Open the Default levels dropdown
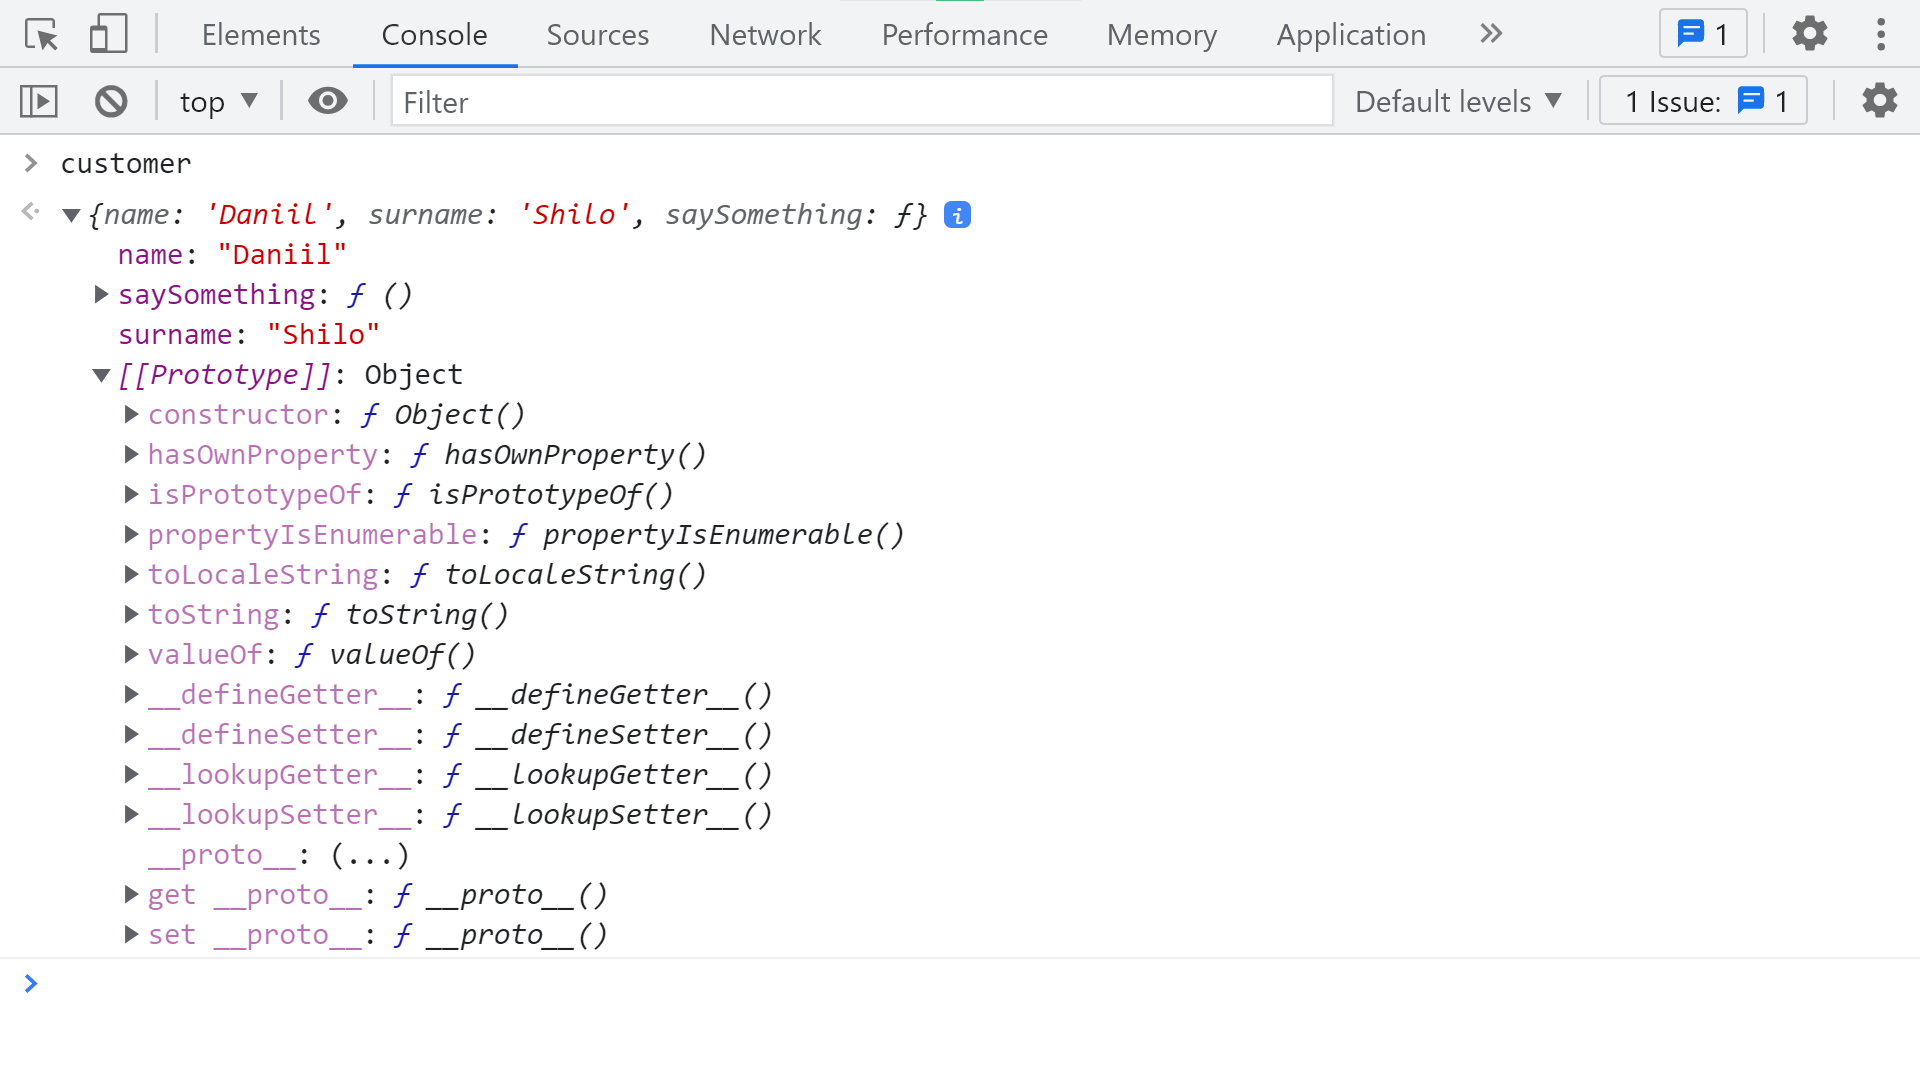 (x=1458, y=101)
